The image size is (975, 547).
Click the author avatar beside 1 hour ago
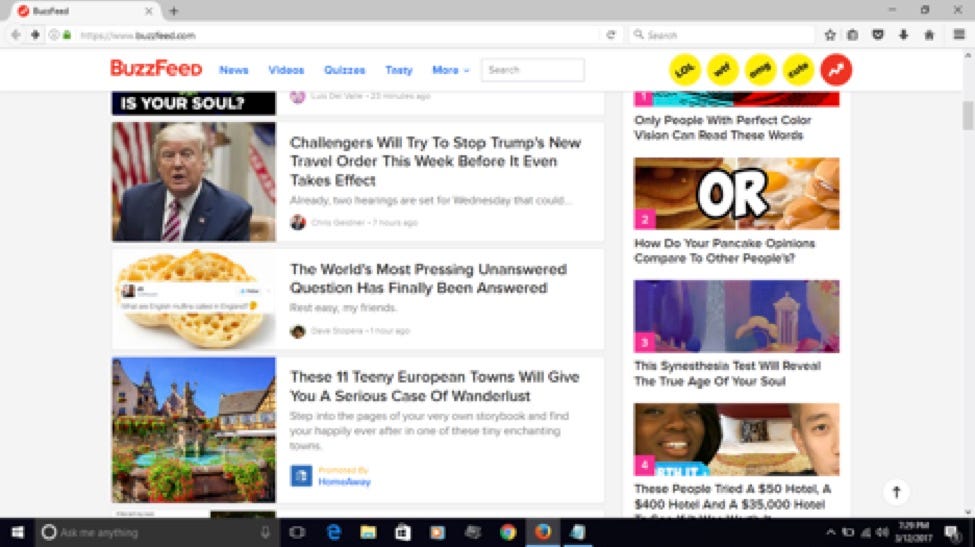pos(298,331)
